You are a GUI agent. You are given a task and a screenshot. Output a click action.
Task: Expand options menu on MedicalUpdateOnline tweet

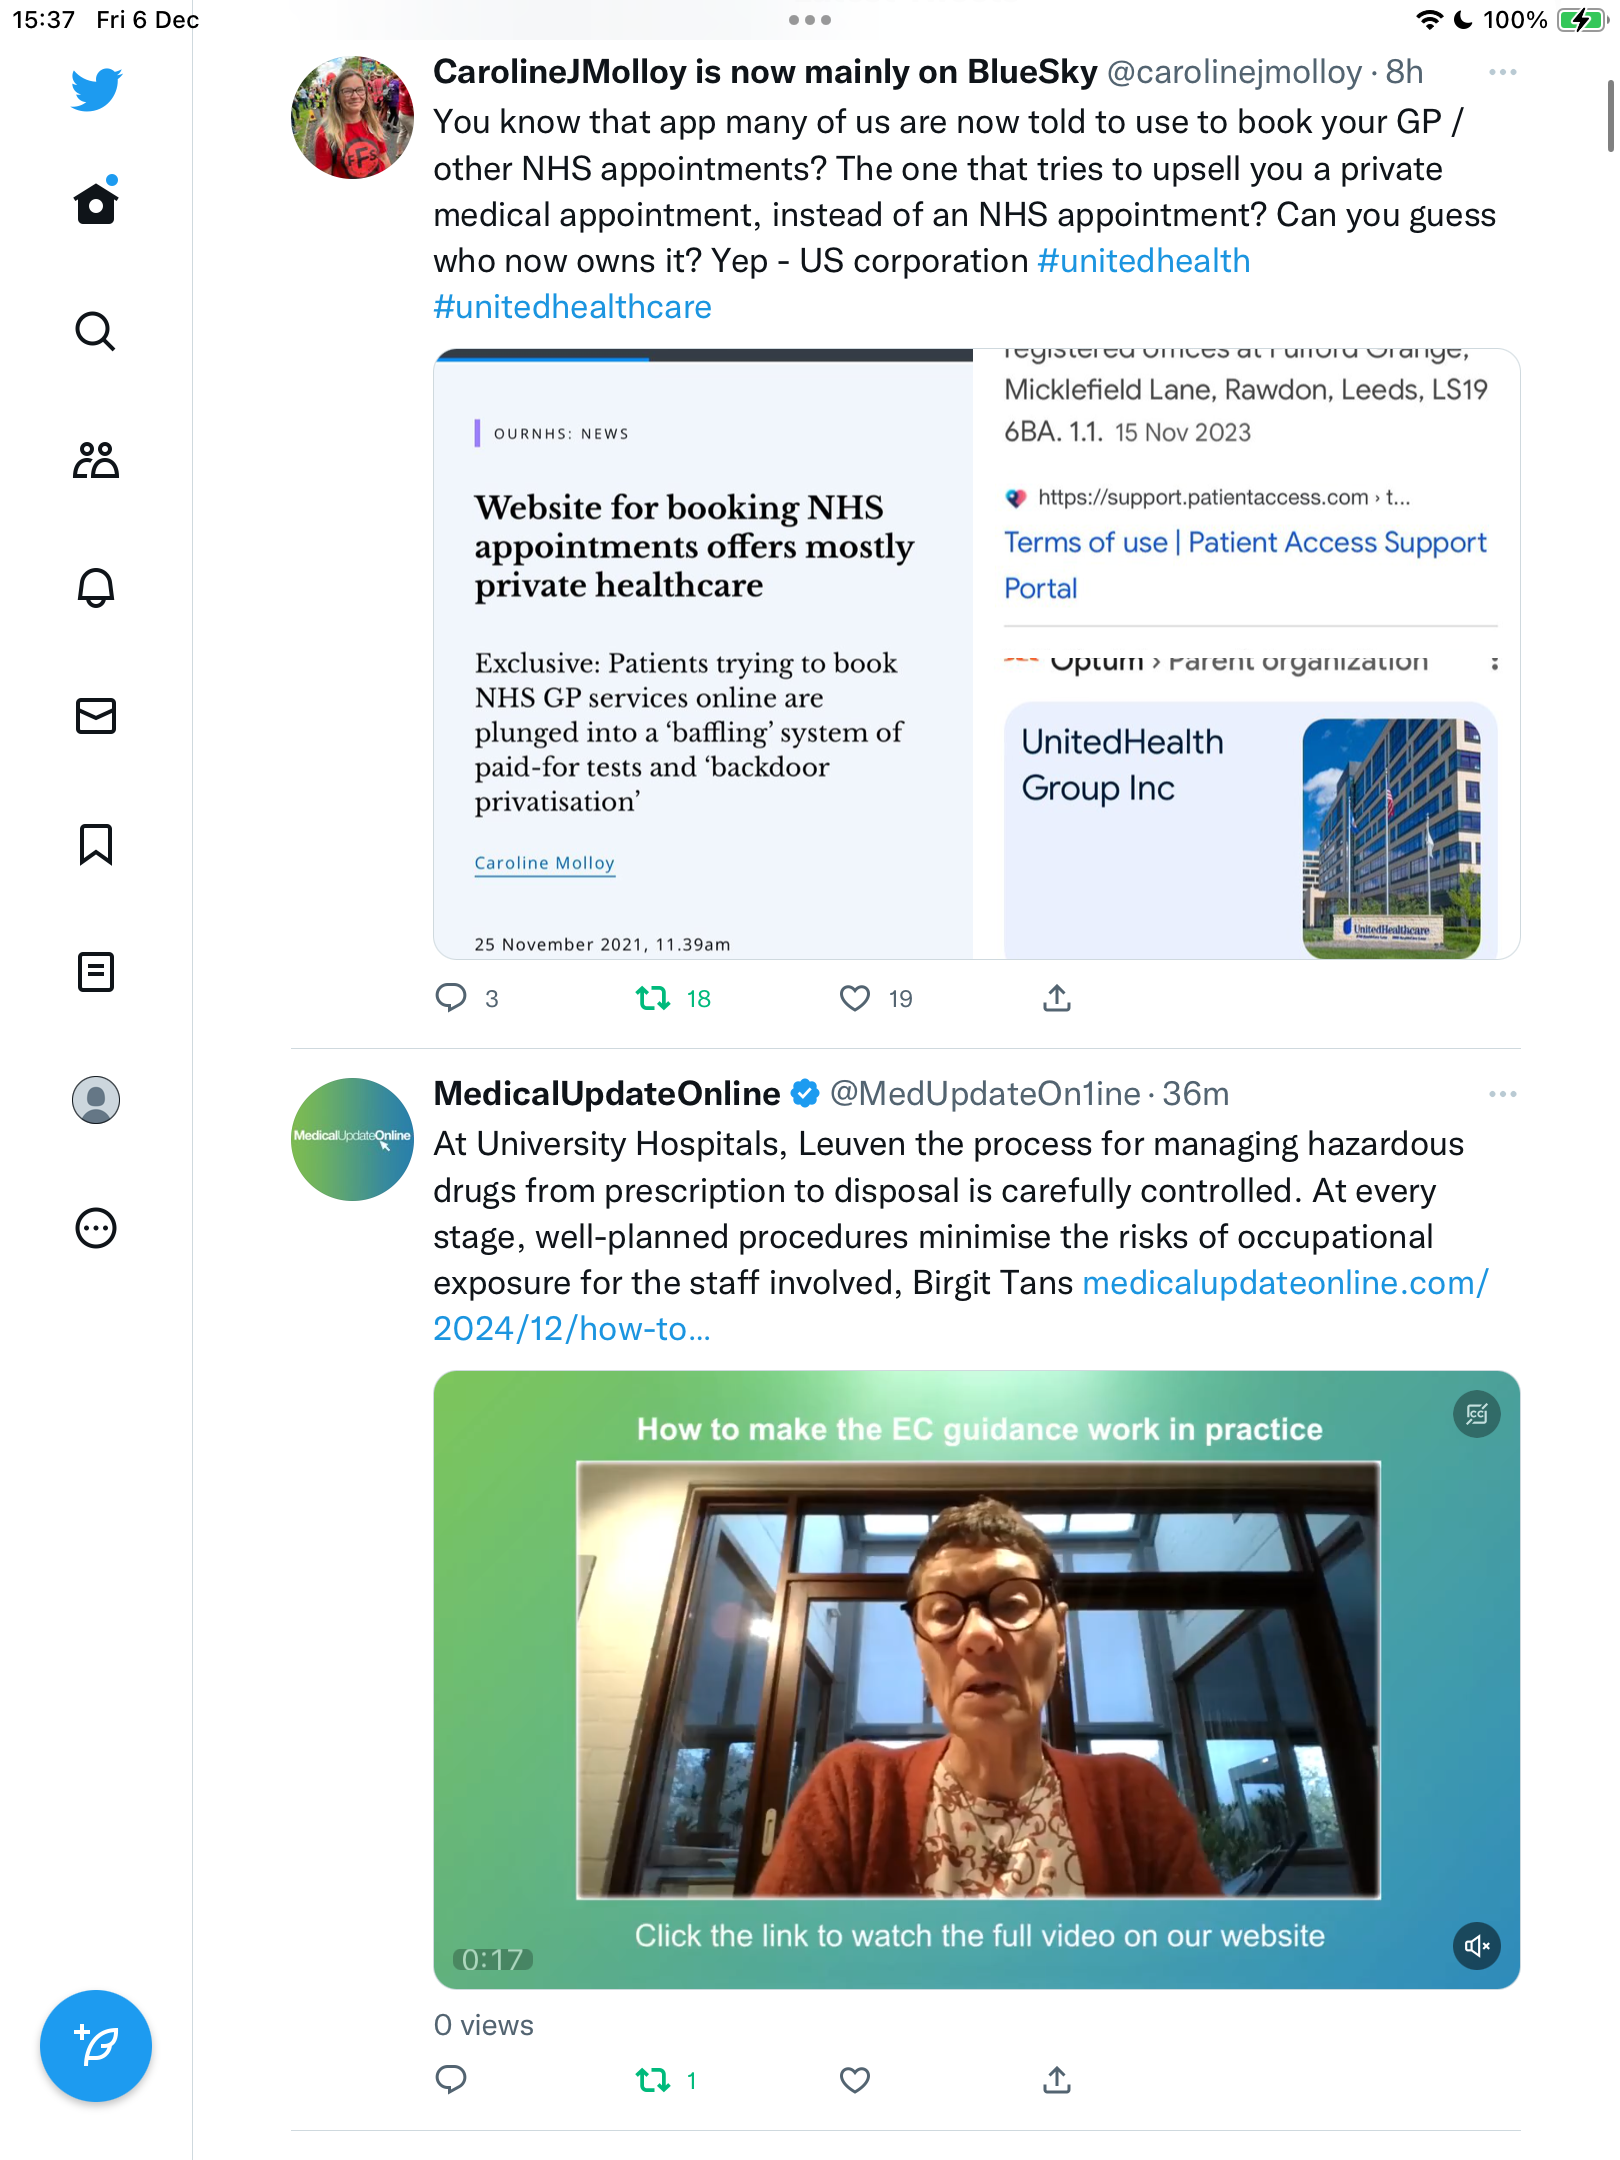point(1502,1094)
